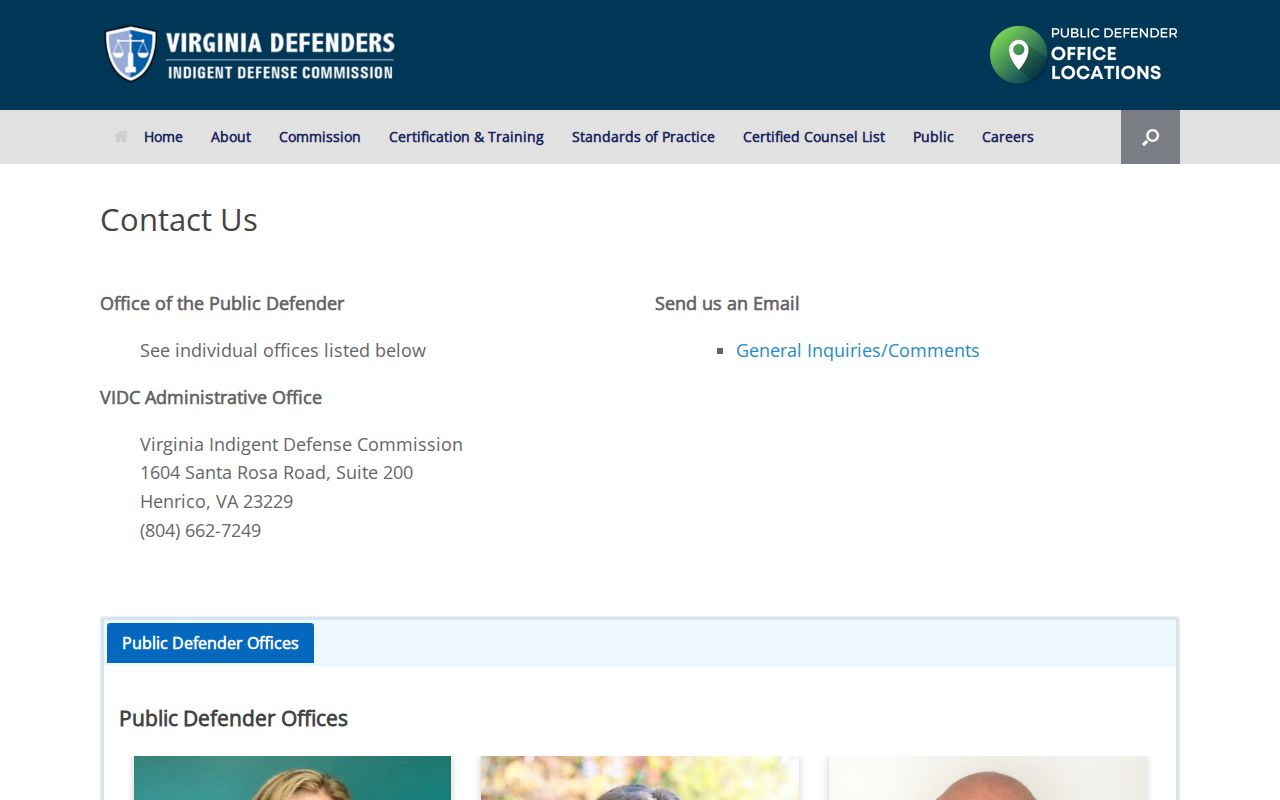Click the Office of the Public Defender heading
This screenshot has height=800, width=1280.
222,303
